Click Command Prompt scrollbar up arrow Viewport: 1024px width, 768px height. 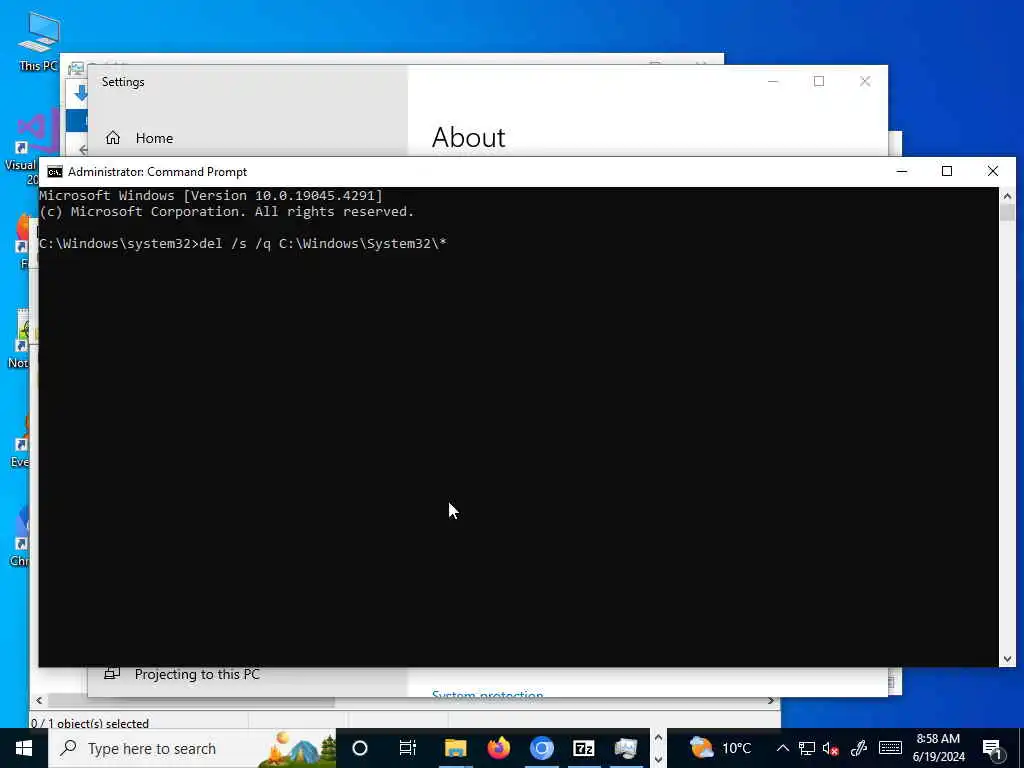coord(1007,195)
